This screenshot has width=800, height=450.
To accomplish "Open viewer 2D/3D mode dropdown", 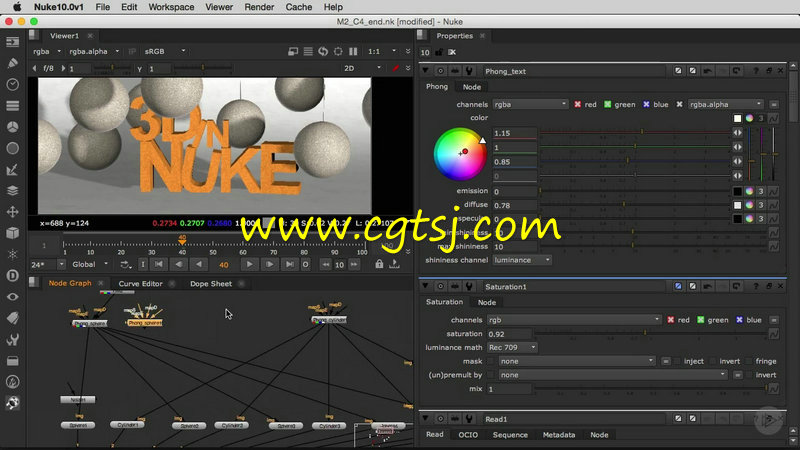I will [362, 68].
